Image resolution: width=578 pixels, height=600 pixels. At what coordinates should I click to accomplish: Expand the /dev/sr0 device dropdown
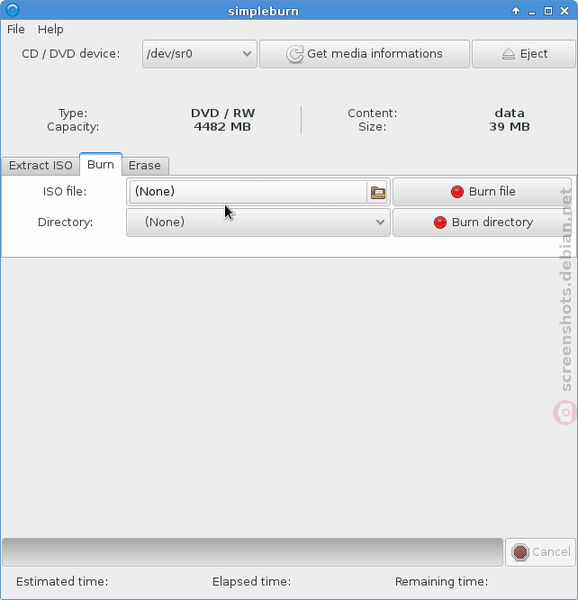click(199, 54)
